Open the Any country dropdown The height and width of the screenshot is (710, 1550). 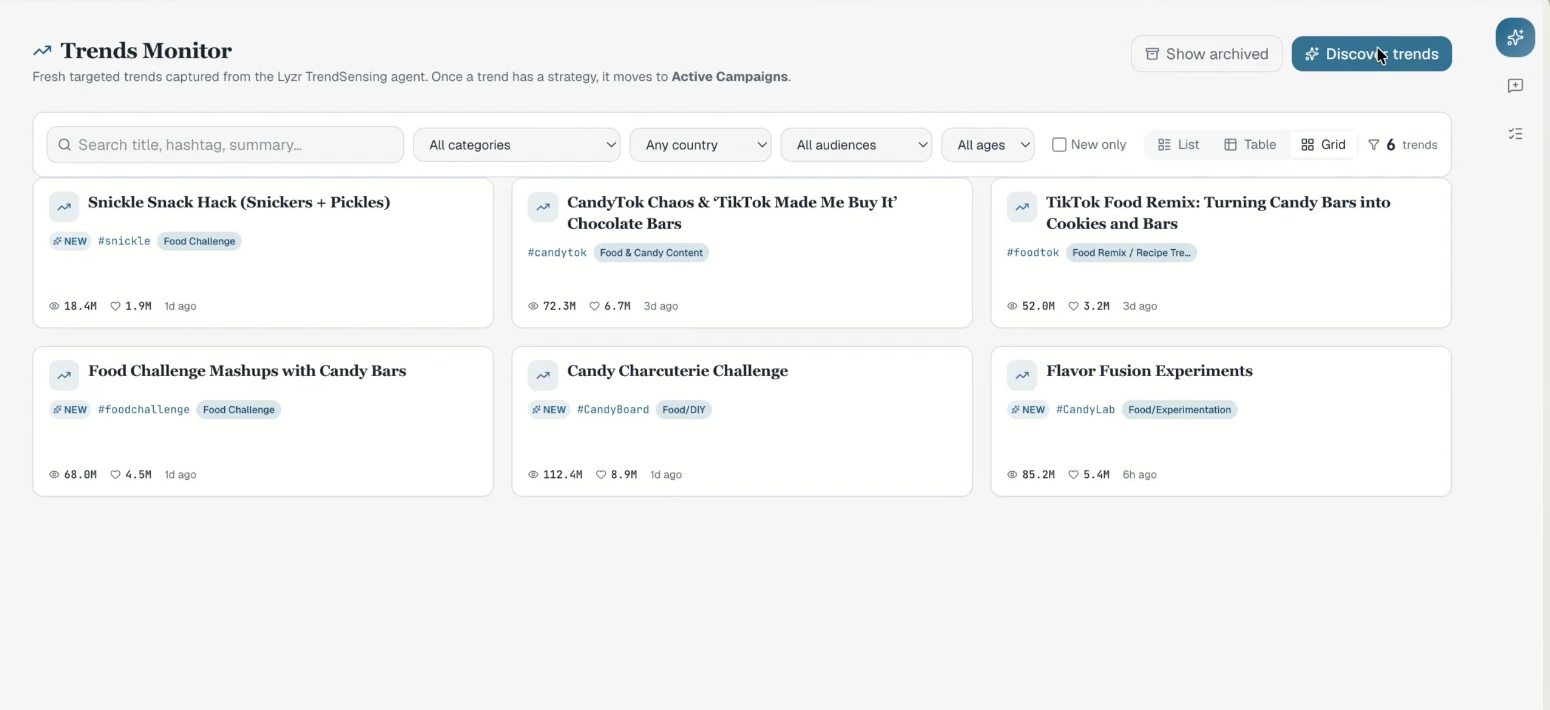(701, 145)
